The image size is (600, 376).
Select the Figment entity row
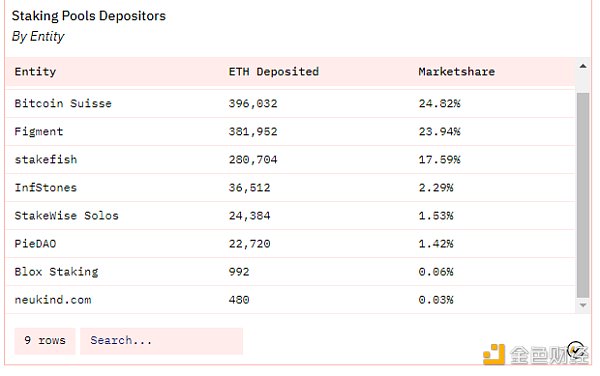pos(290,132)
